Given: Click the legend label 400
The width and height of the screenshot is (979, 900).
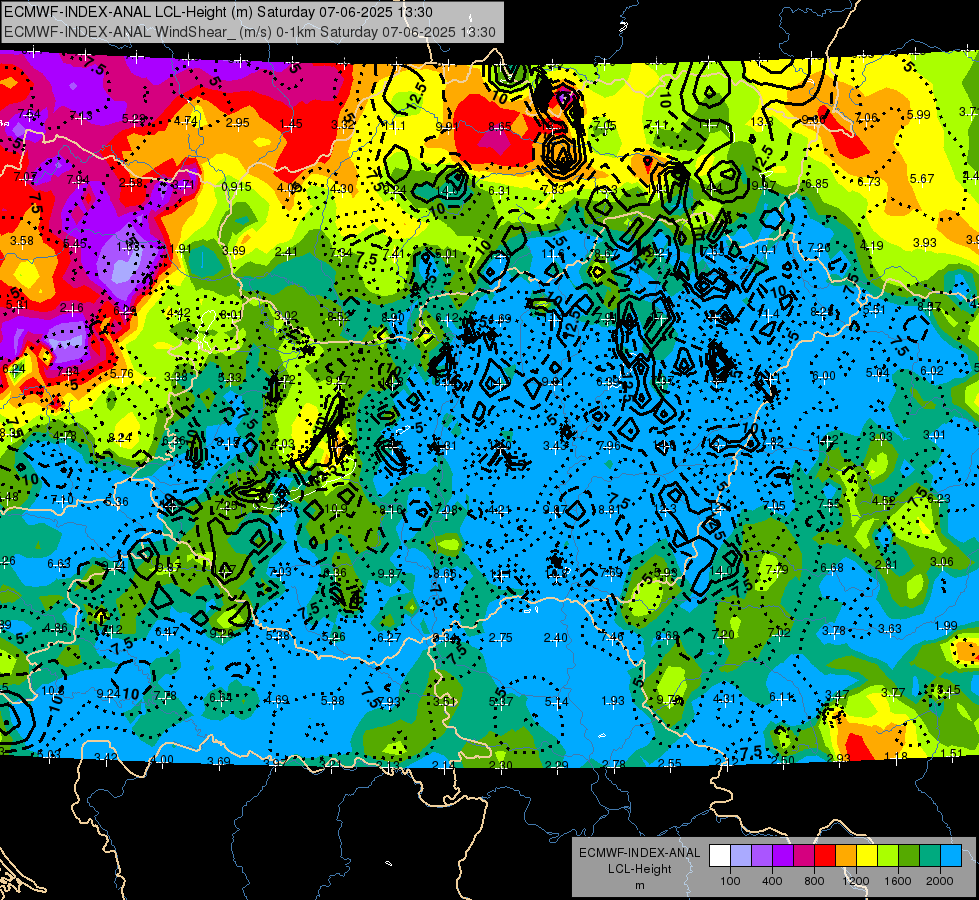Looking at the screenshot, I should click(772, 881).
